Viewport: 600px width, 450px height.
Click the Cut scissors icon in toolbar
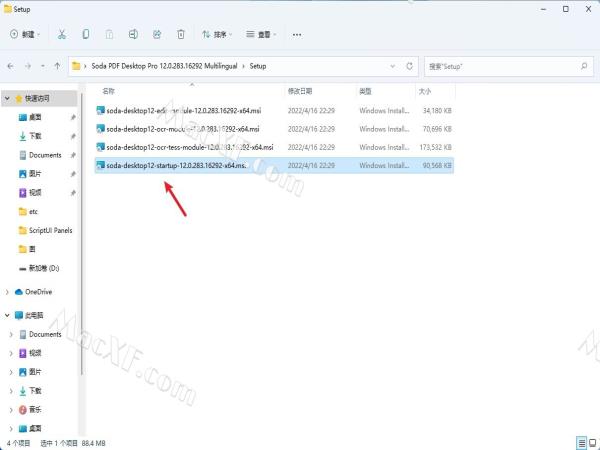click(62, 34)
